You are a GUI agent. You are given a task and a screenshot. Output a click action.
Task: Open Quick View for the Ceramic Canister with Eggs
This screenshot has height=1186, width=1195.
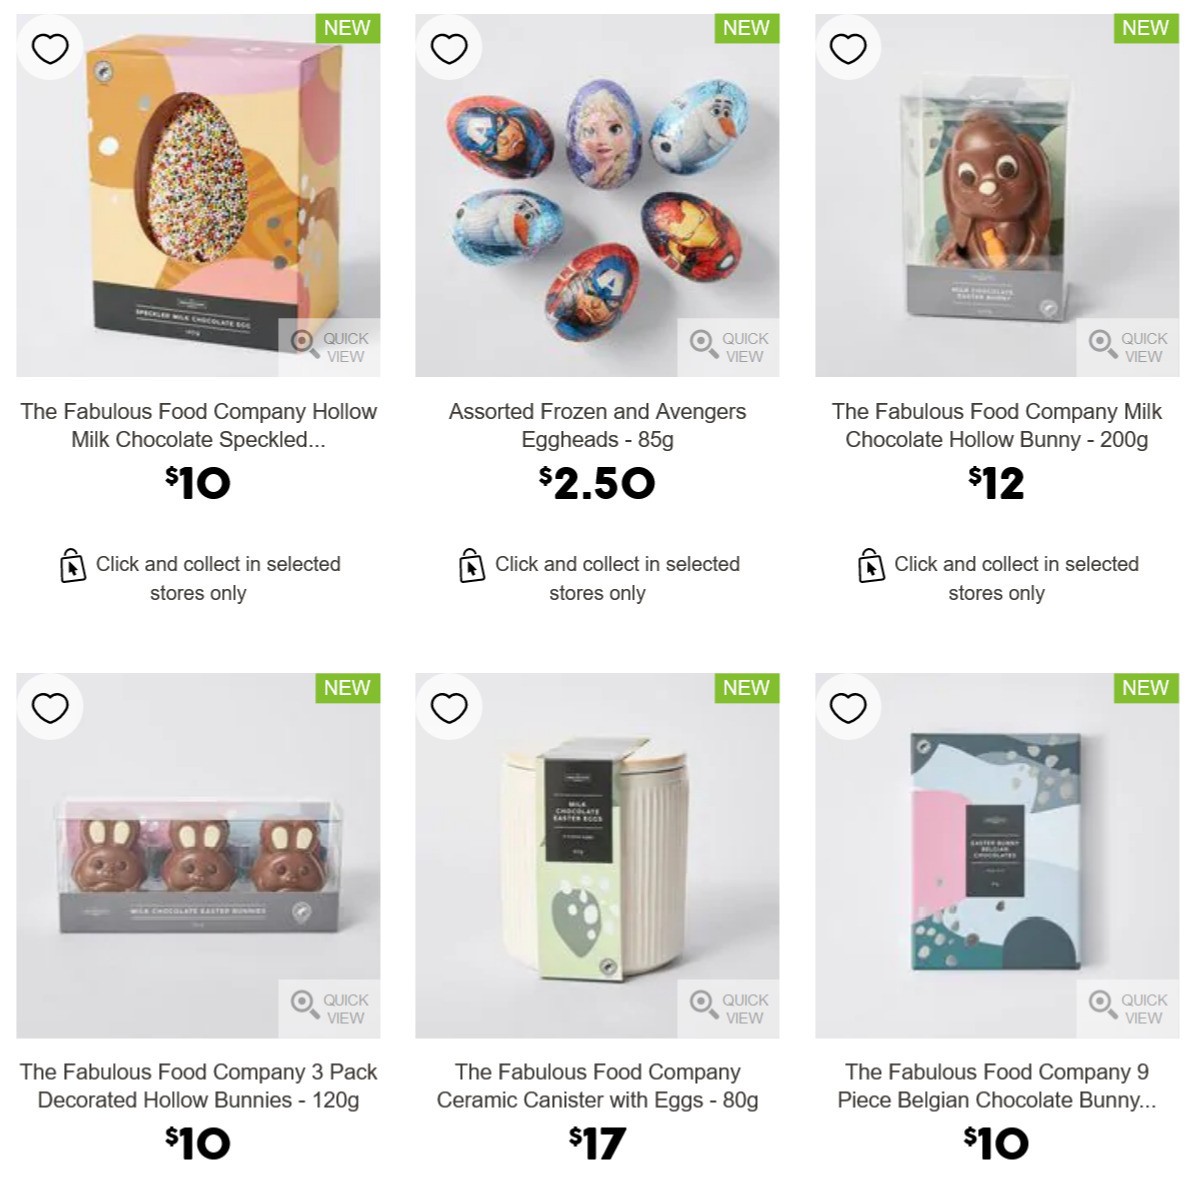730,1007
